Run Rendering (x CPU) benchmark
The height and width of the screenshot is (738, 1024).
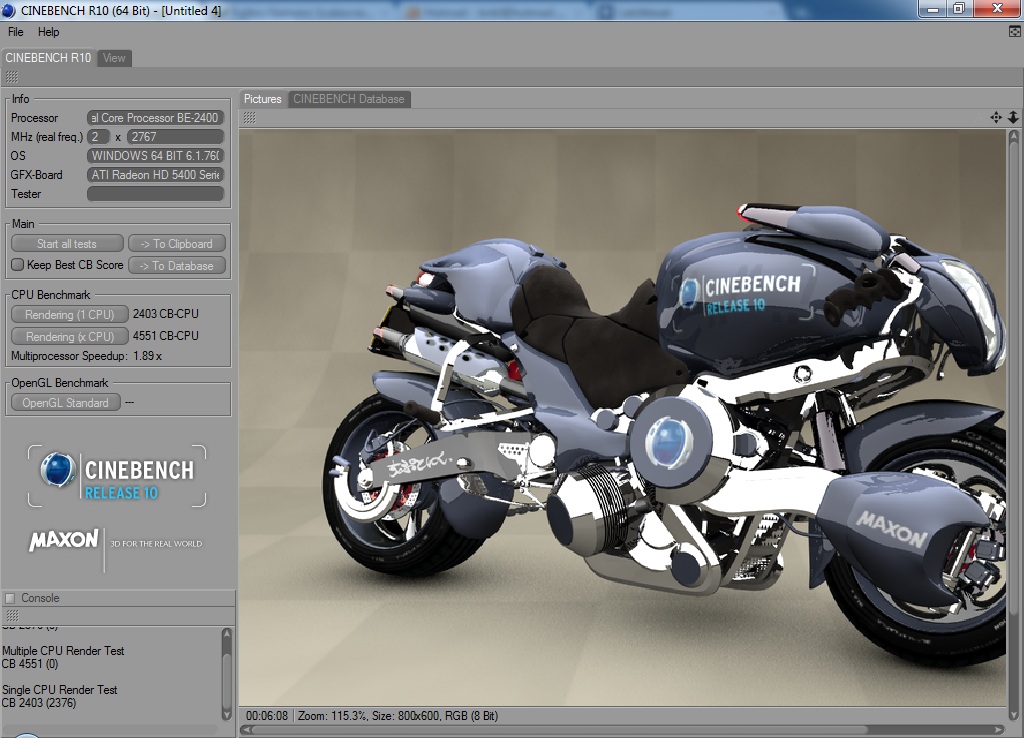coord(69,336)
